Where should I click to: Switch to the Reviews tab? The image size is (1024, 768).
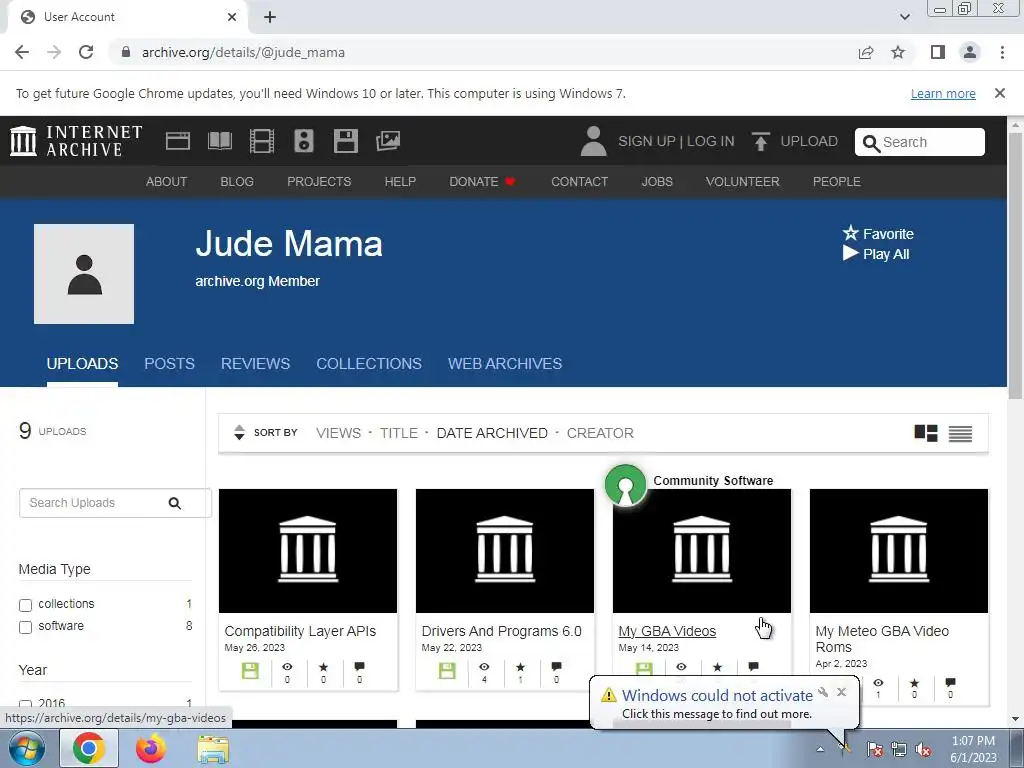coord(255,364)
